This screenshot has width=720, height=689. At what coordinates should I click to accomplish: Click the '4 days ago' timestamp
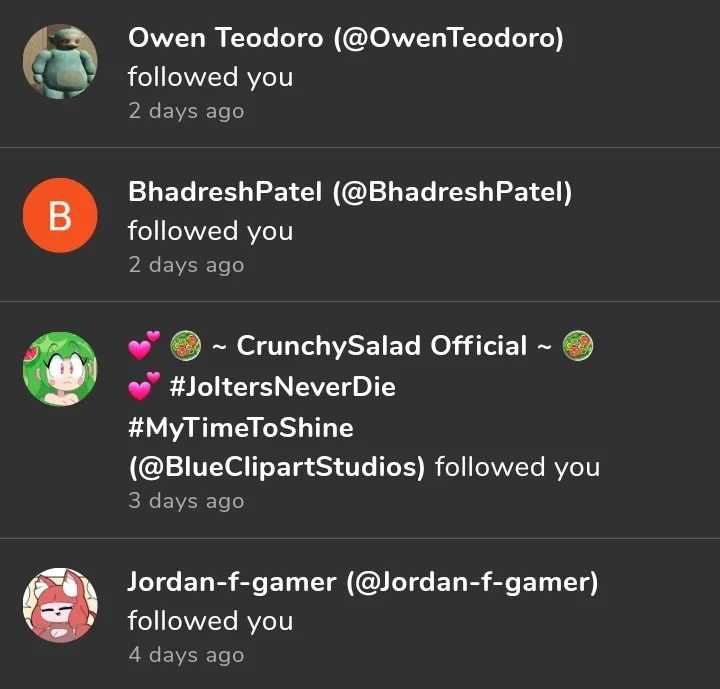[186, 655]
